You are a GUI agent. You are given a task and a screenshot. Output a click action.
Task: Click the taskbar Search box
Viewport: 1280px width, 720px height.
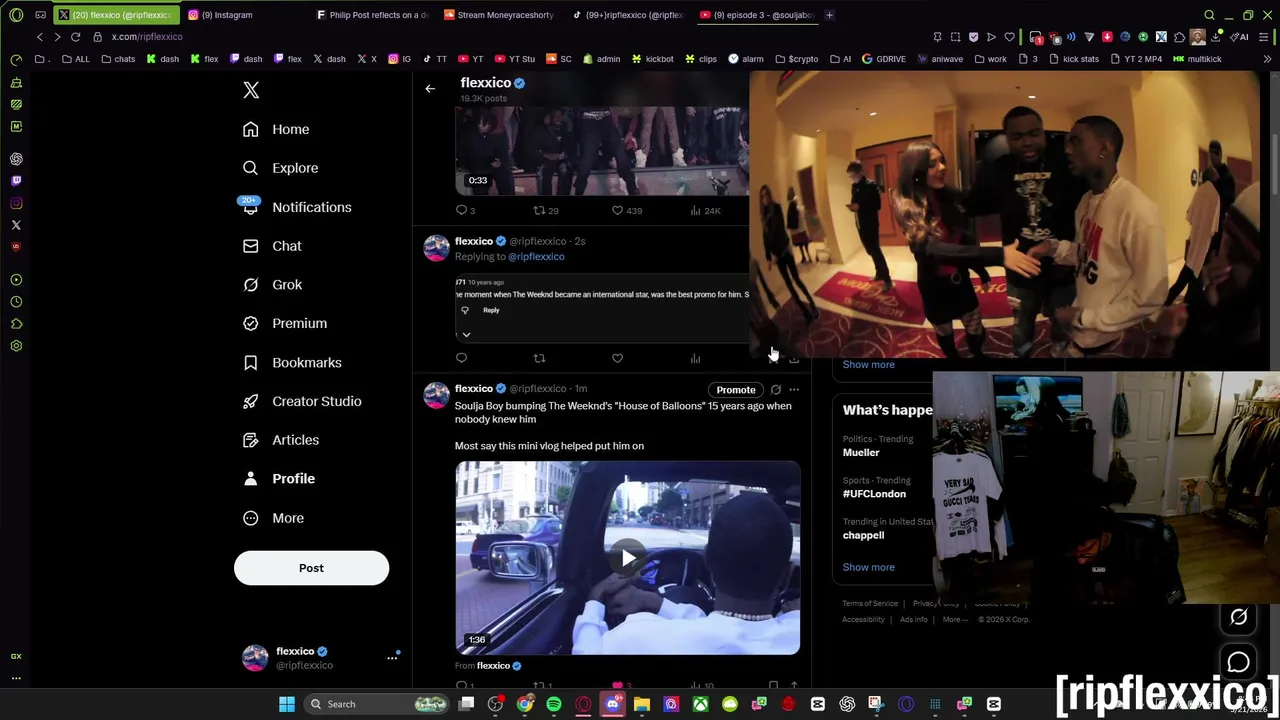tap(378, 704)
